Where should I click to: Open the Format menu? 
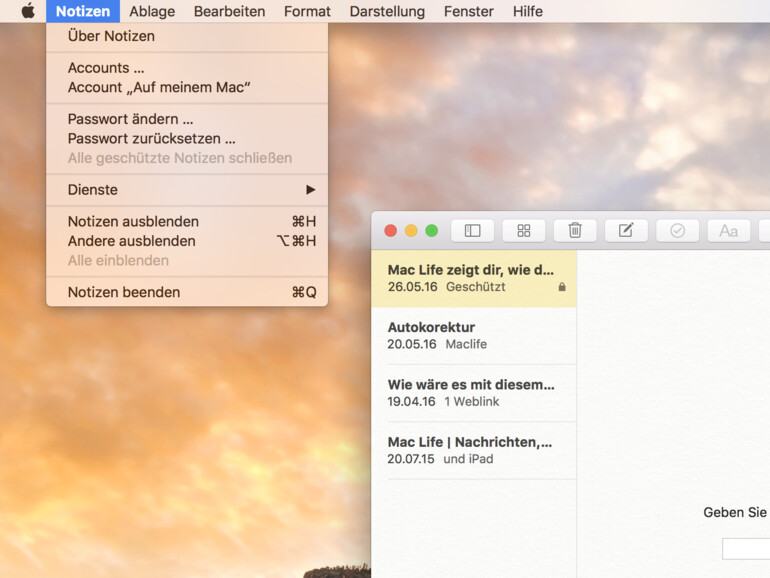[x=307, y=11]
